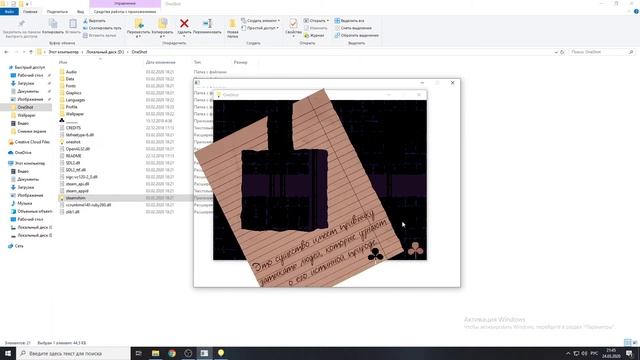Viewport: 640px width, 360px height.
Task: Select the CREDITS file
Action: click(73, 128)
